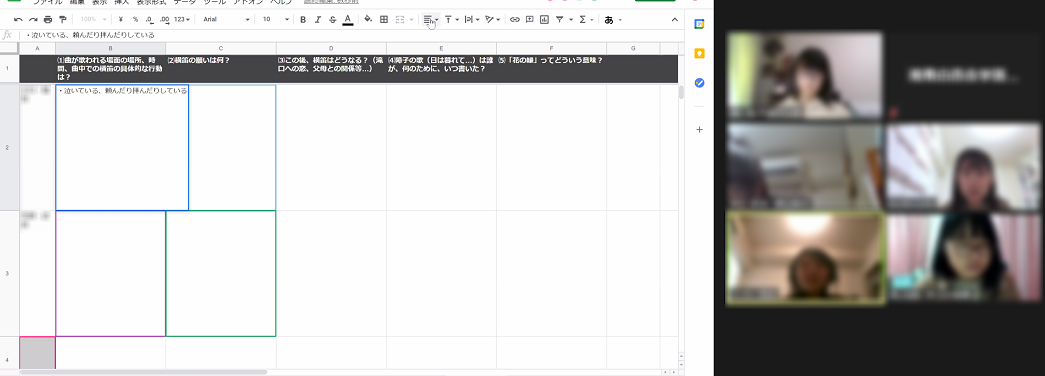Select the video tile showing a ceiling

point(805,167)
